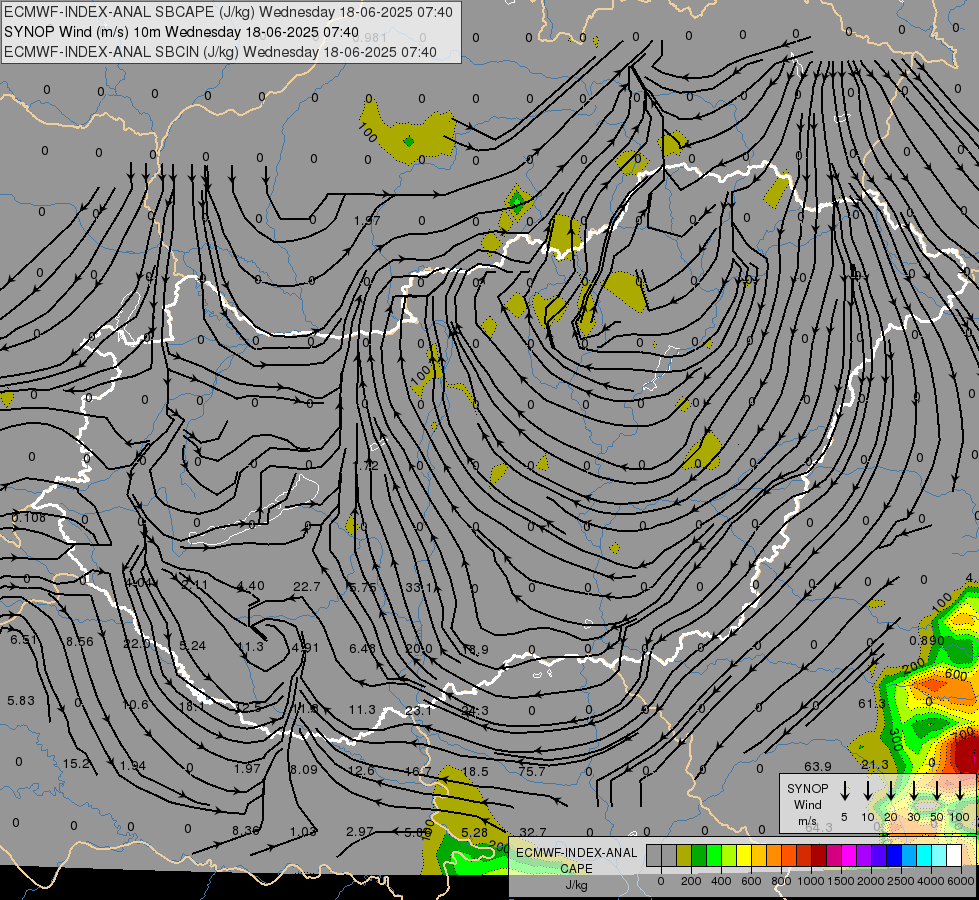Click the map value 1.72
The width and height of the screenshot is (979, 900).
coord(366,465)
